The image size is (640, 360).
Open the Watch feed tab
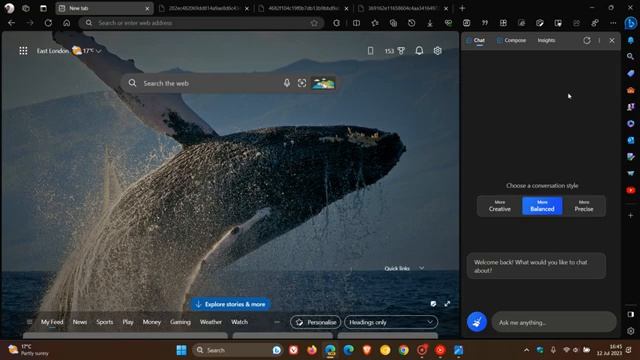(x=240, y=322)
